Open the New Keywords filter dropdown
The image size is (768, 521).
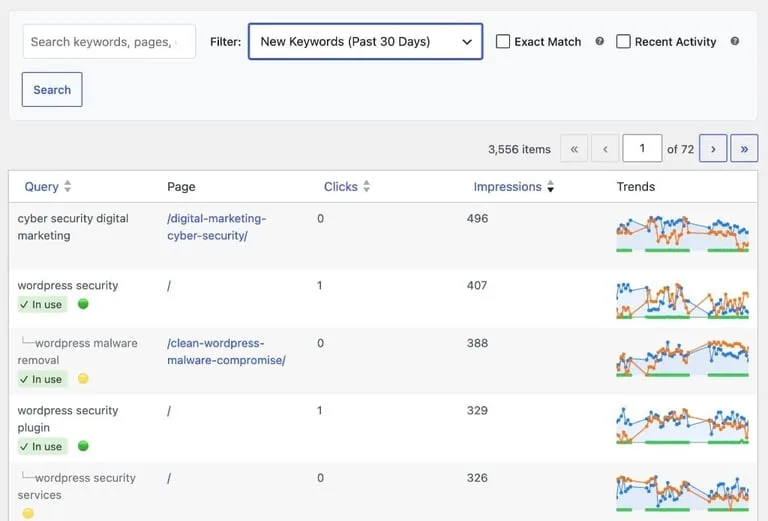[x=365, y=42]
